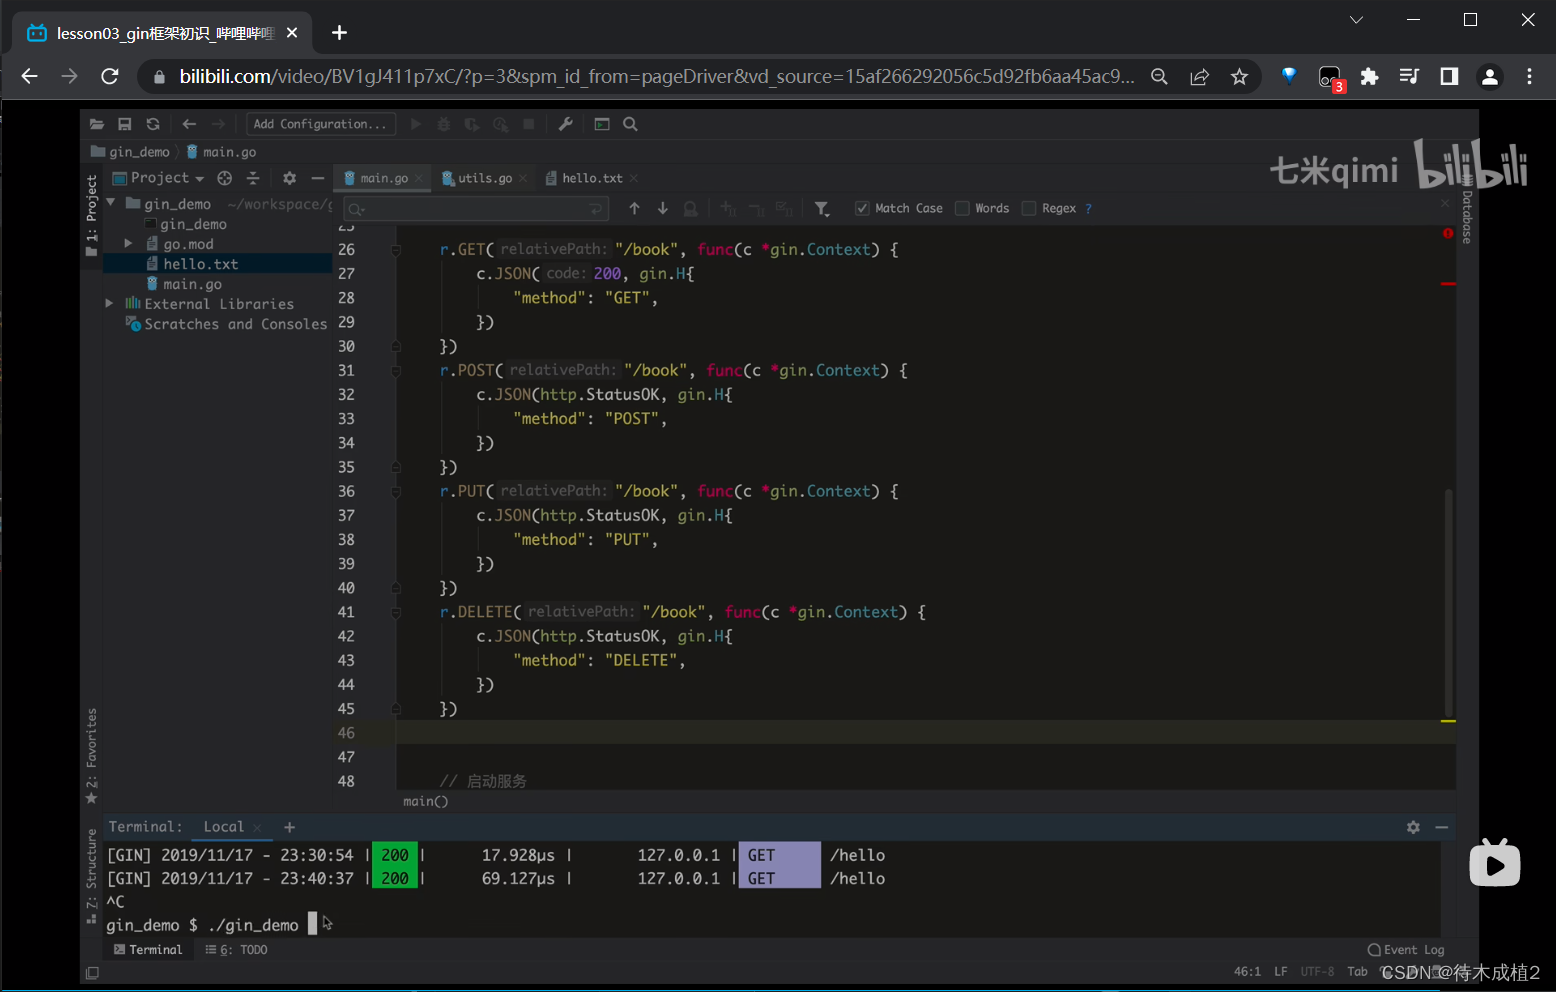Click the Stop square icon in IDE toolbar
Screen dimensions: 1556x992
tap(529, 124)
